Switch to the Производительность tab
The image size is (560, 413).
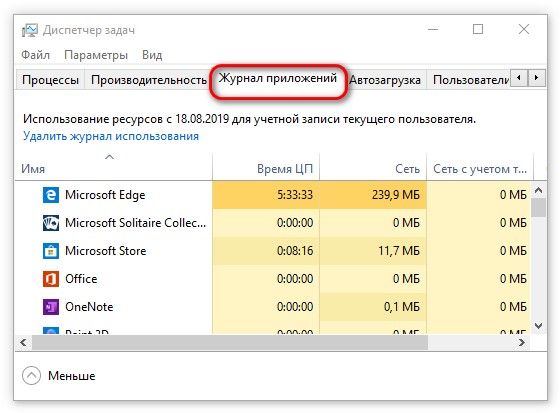[x=149, y=80]
